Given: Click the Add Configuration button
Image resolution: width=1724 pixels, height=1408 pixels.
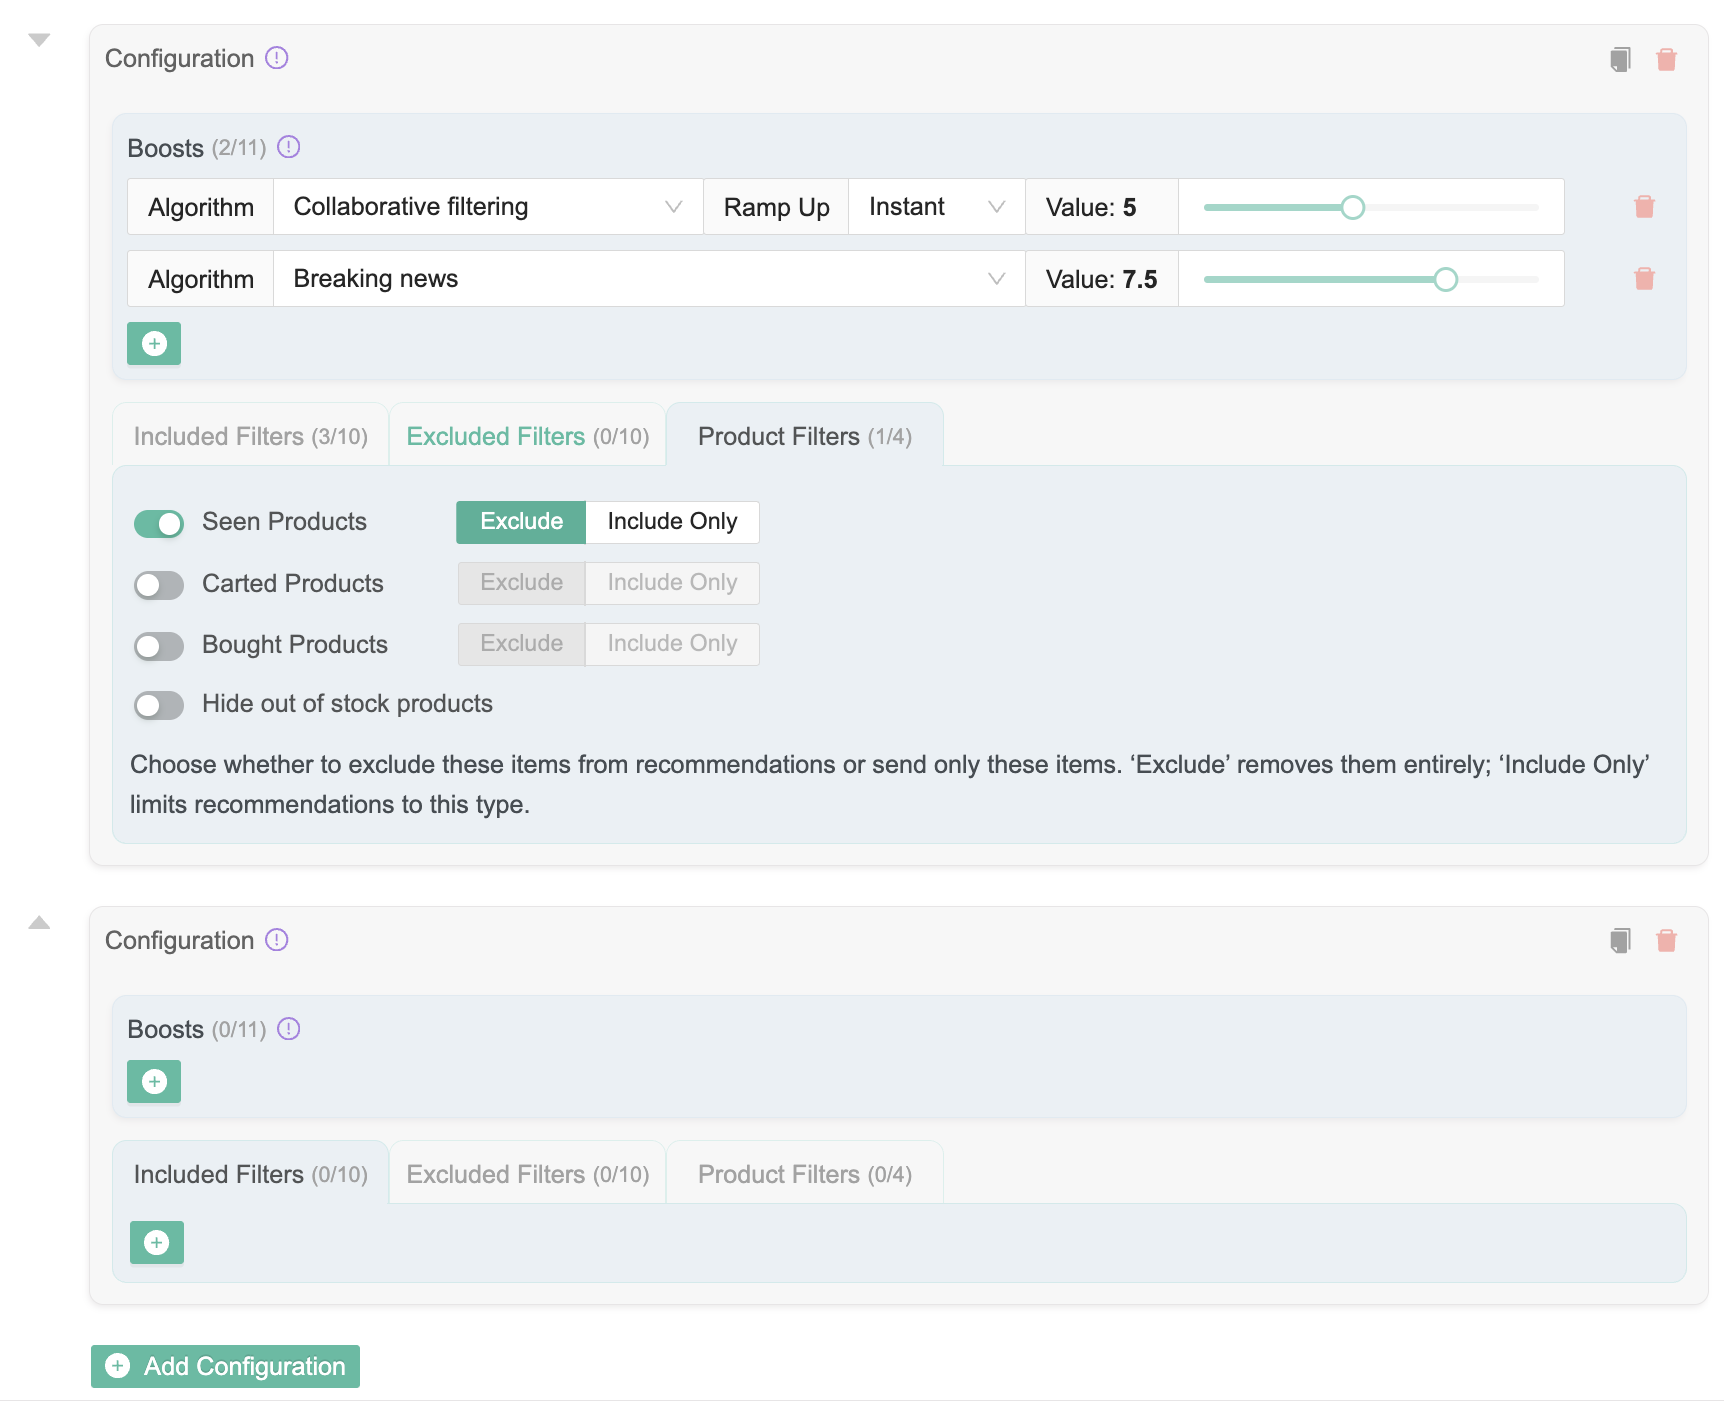Looking at the screenshot, I should [x=226, y=1367].
